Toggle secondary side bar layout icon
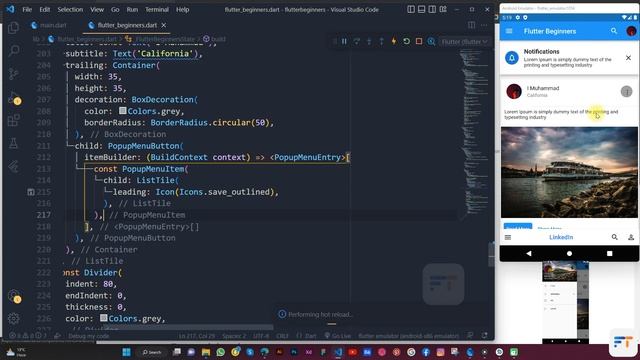The height and width of the screenshot is (360, 640). click(x=432, y=9)
